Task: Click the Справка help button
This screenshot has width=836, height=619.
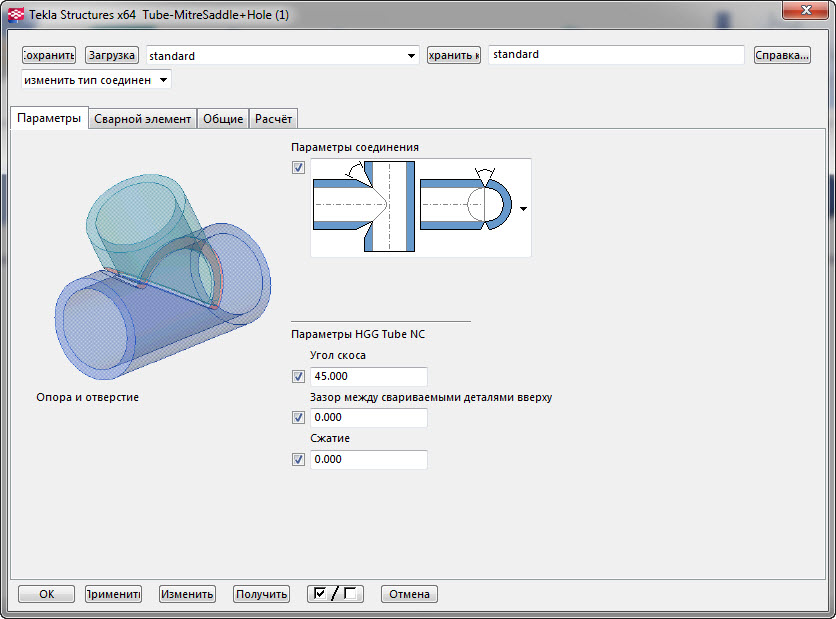Action: tap(781, 56)
